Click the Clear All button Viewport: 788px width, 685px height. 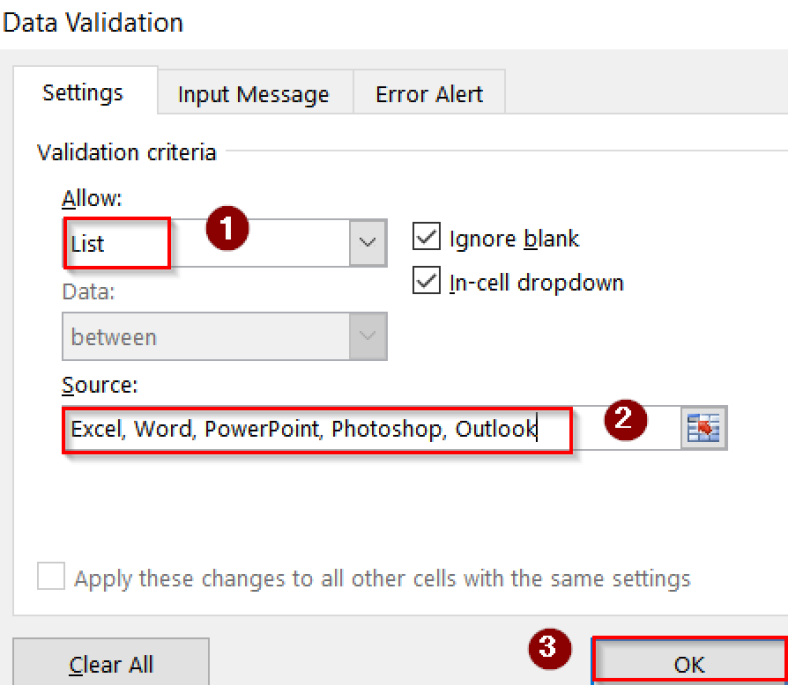click(x=111, y=663)
